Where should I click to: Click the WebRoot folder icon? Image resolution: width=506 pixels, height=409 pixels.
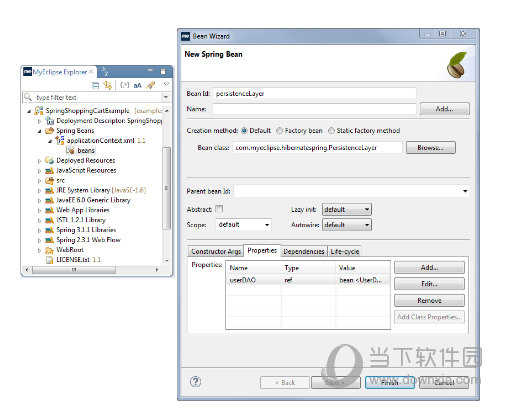(x=50, y=250)
